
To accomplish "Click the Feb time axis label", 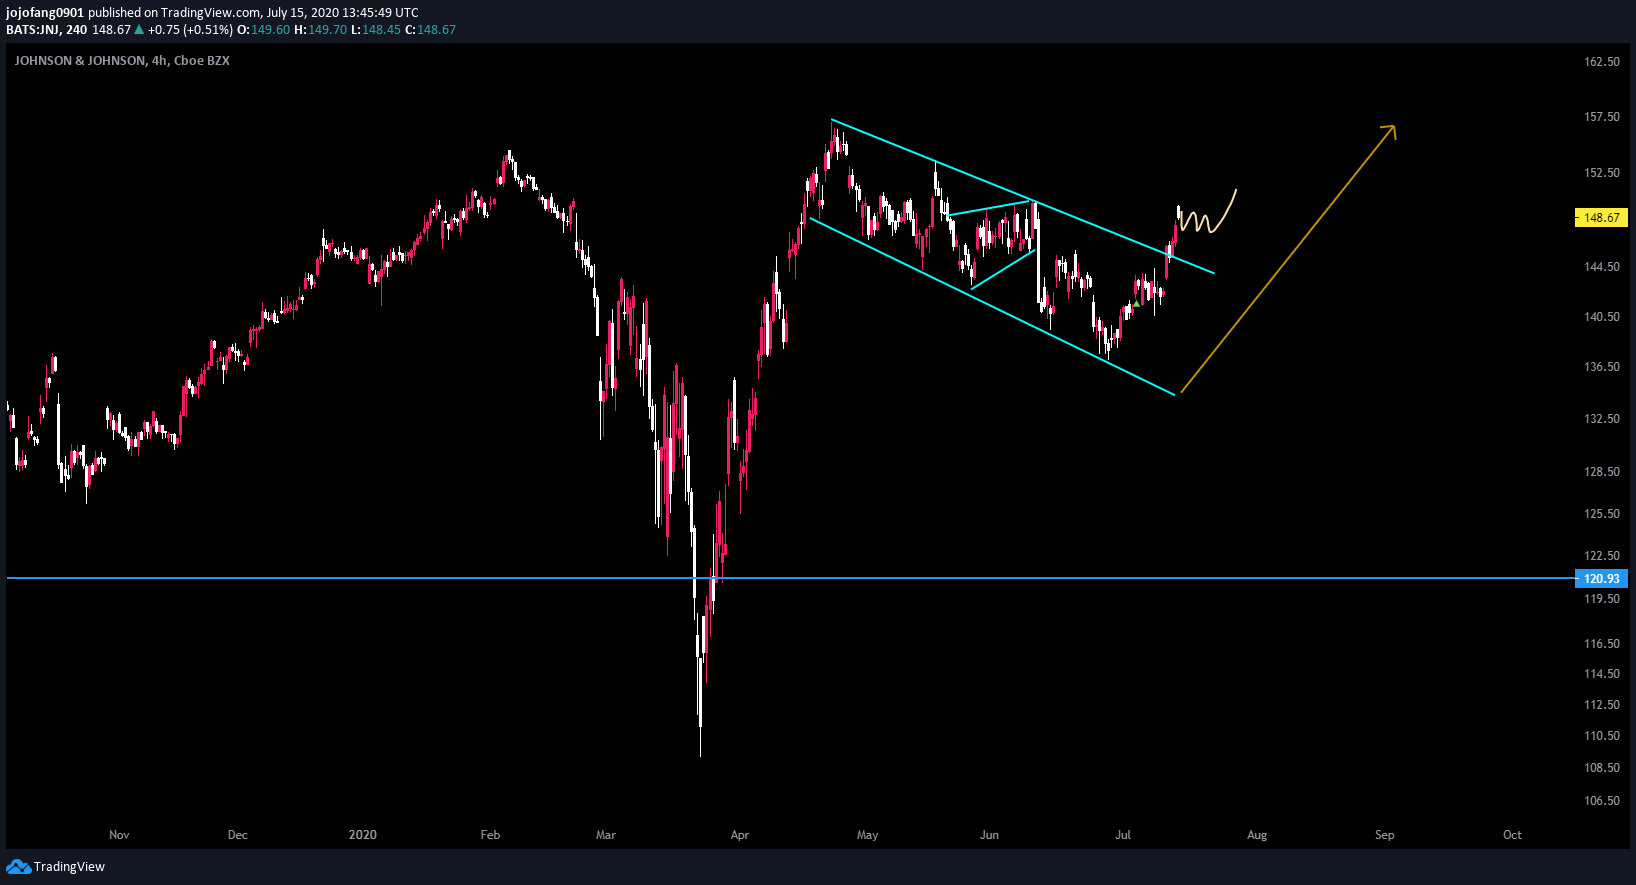I will pos(490,835).
